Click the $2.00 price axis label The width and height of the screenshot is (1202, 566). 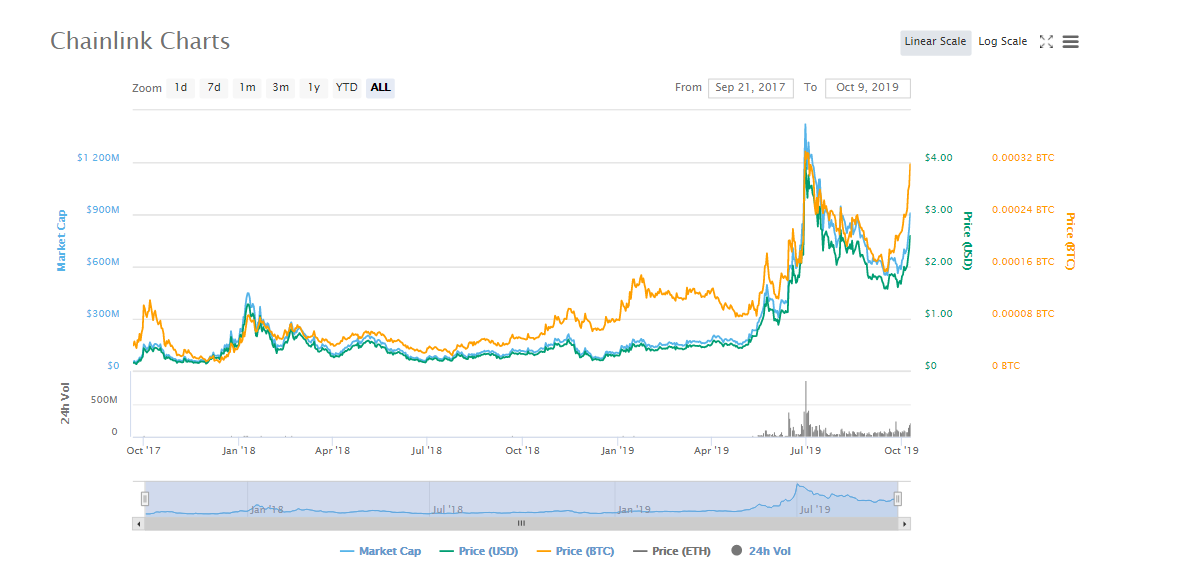[939, 262]
